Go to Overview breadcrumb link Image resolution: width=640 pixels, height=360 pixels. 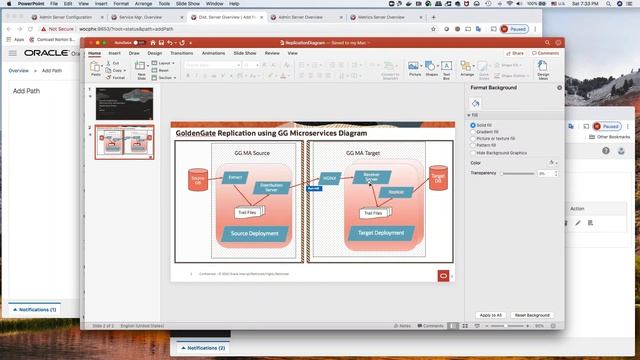[19, 71]
